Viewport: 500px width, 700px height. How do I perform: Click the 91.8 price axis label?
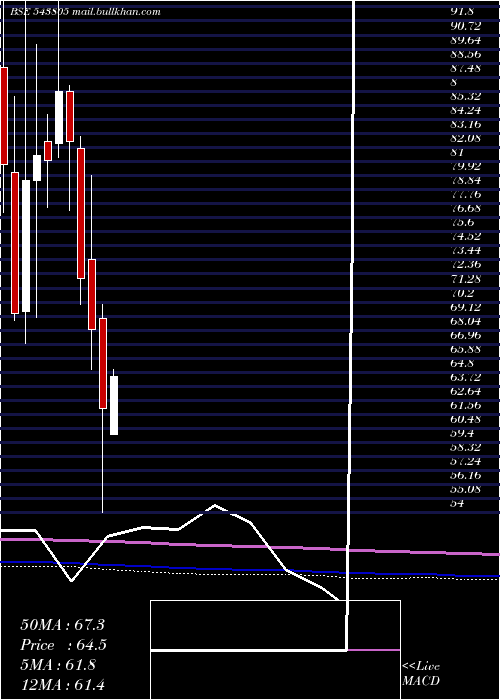coord(462,12)
